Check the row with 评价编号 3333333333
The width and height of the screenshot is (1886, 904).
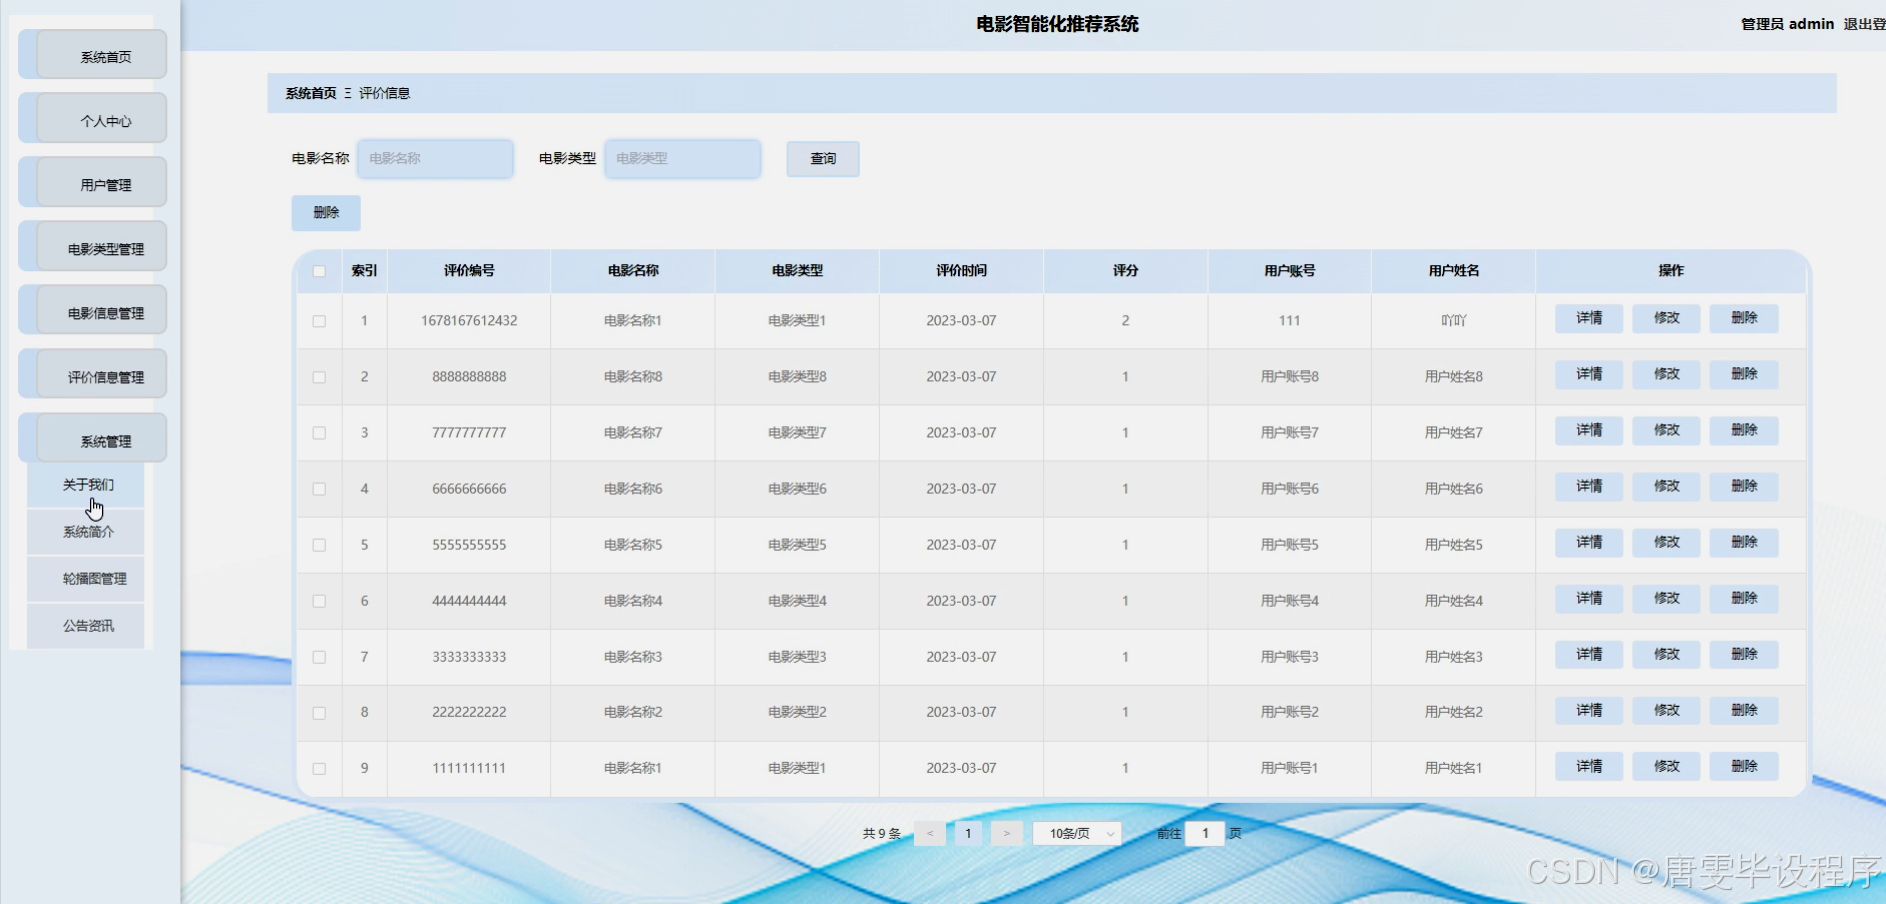coord(319,657)
